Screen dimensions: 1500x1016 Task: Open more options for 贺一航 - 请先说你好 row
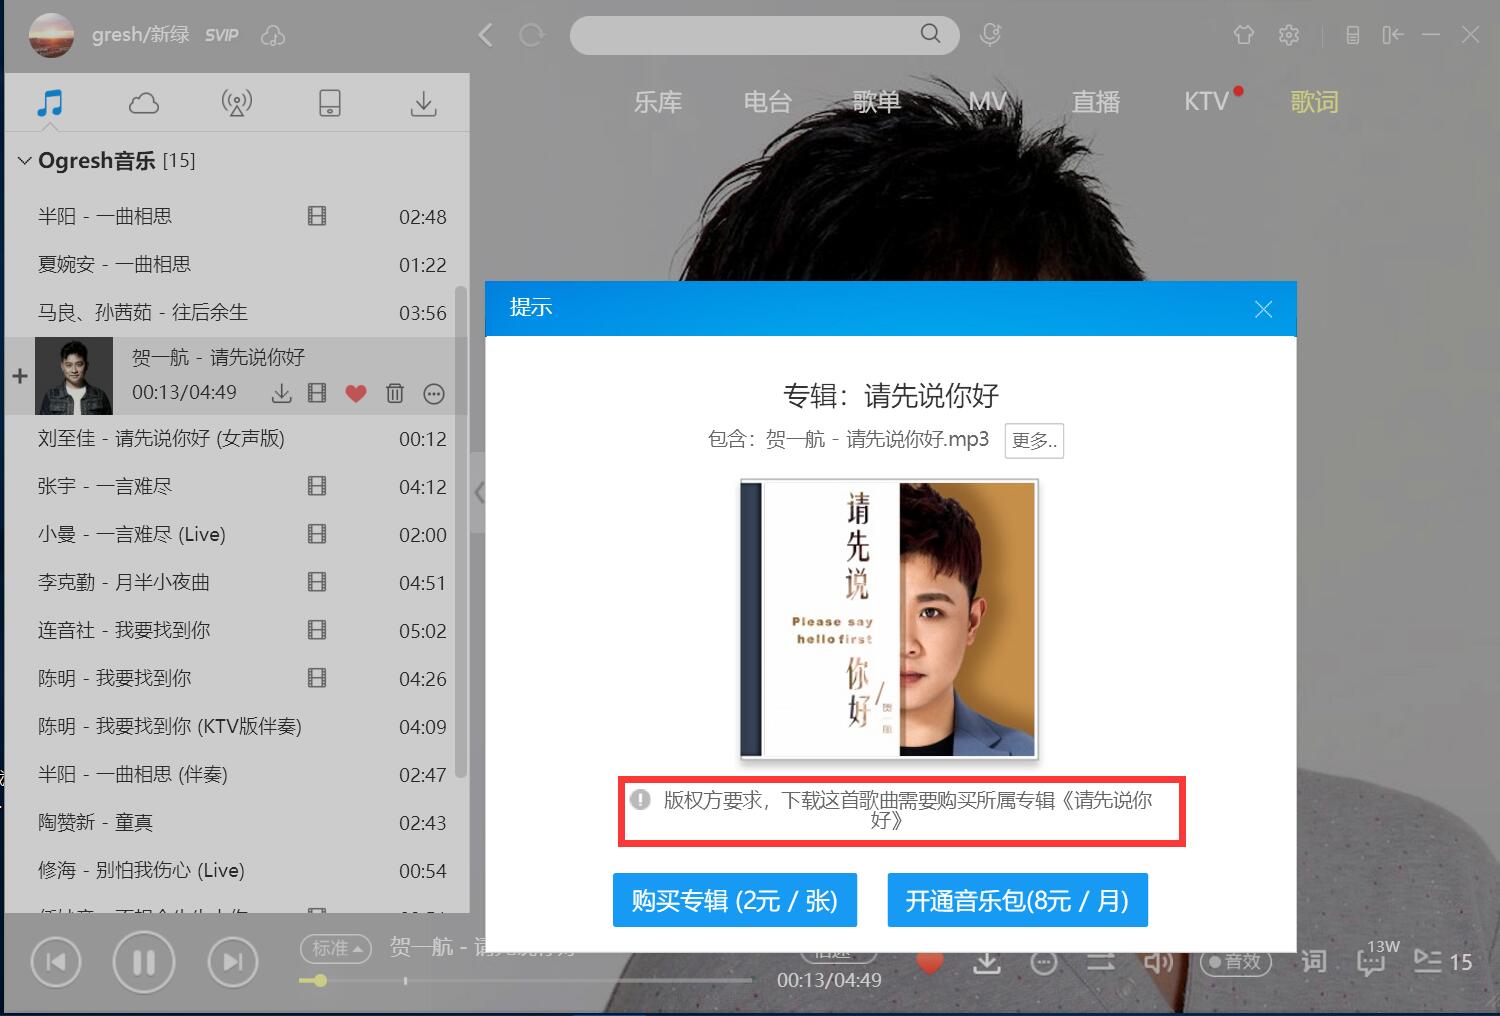point(434,394)
